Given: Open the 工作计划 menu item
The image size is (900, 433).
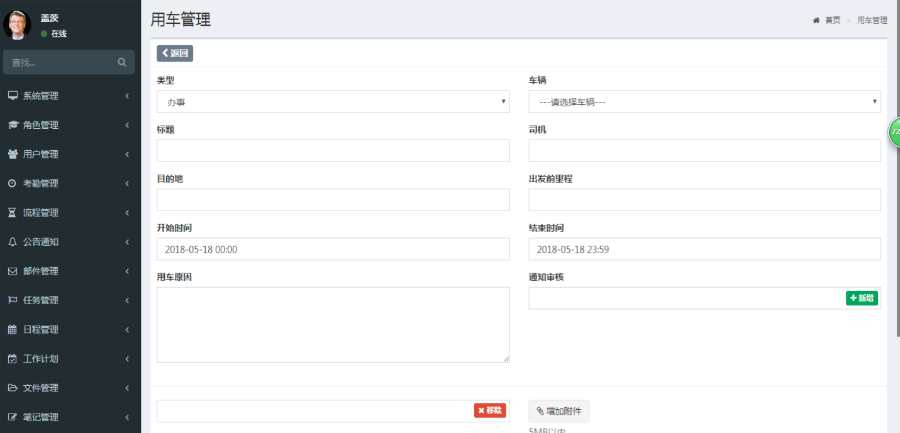Looking at the screenshot, I should click(70, 358).
